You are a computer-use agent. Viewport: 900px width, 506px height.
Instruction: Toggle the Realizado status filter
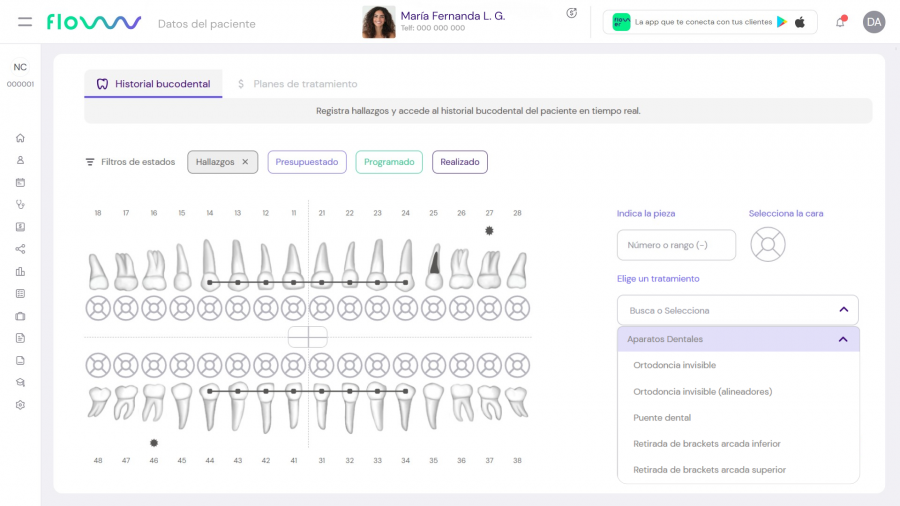tap(460, 162)
